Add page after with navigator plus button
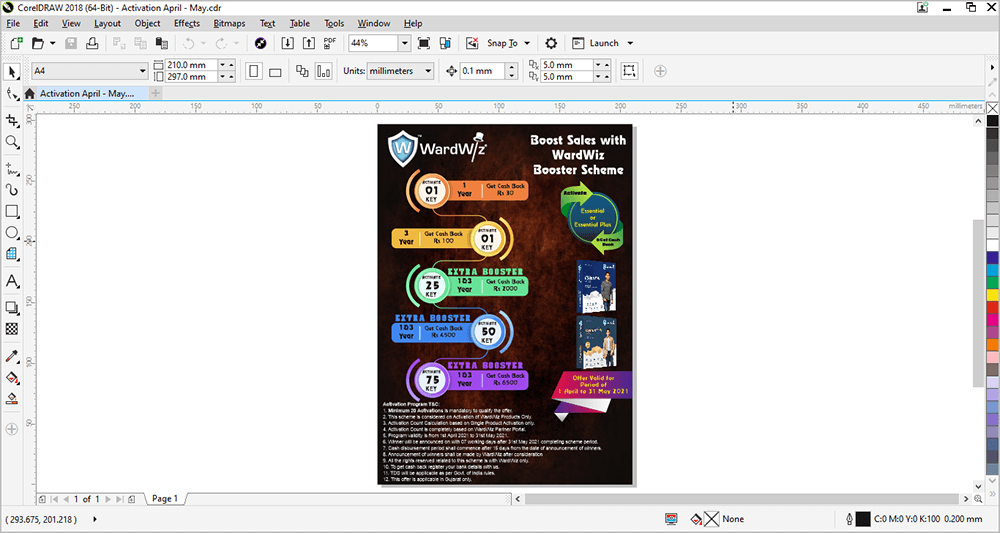Image resolution: width=1000 pixels, height=533 pixels. (131, 499)
